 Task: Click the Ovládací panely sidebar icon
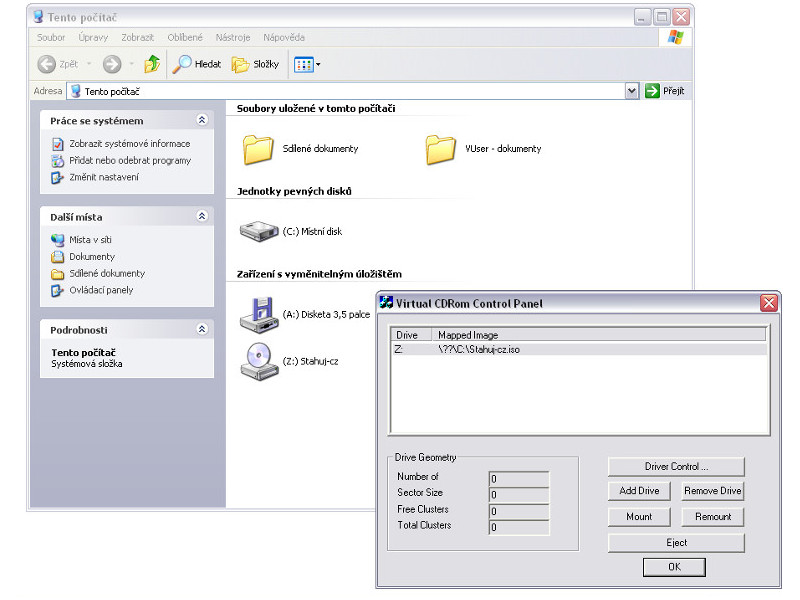pos(57,291)
